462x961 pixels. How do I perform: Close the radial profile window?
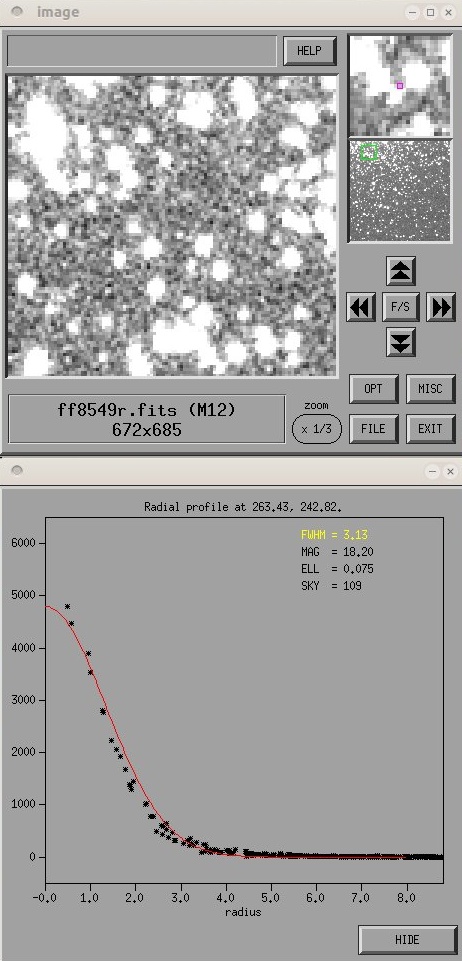(450, 471)
